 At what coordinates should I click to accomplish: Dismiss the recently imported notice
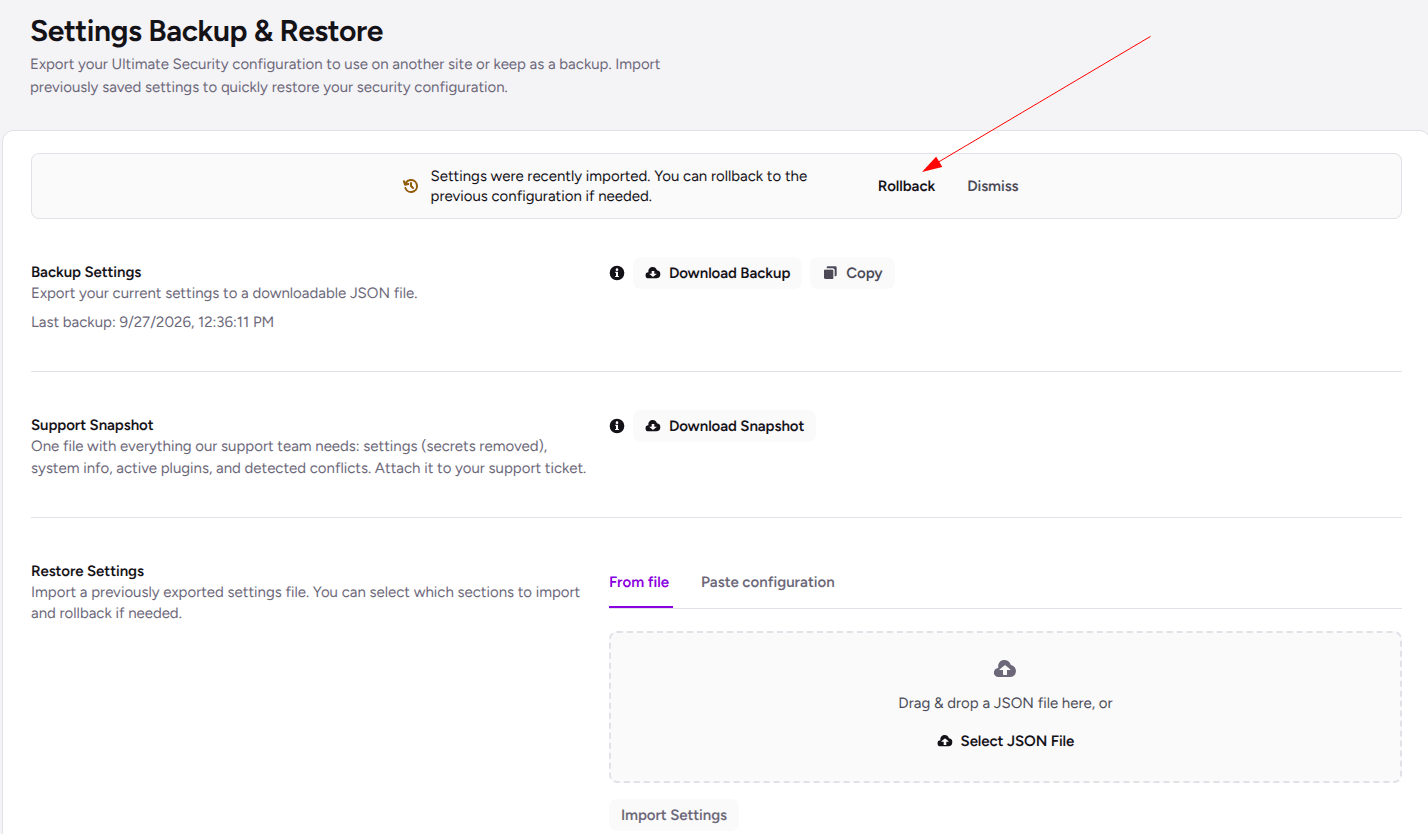[993, 186]
